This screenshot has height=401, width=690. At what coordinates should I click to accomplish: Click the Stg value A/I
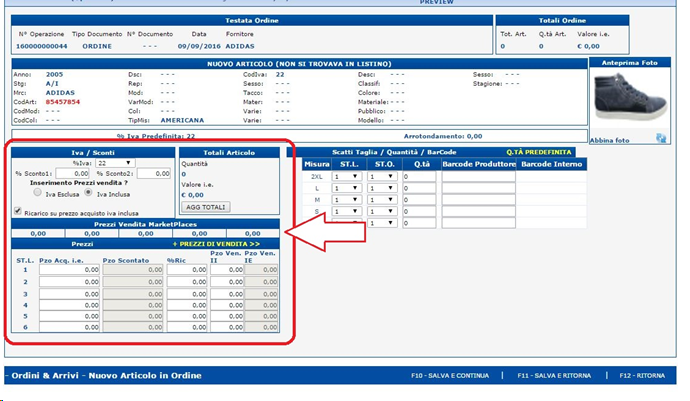(52, 84)
